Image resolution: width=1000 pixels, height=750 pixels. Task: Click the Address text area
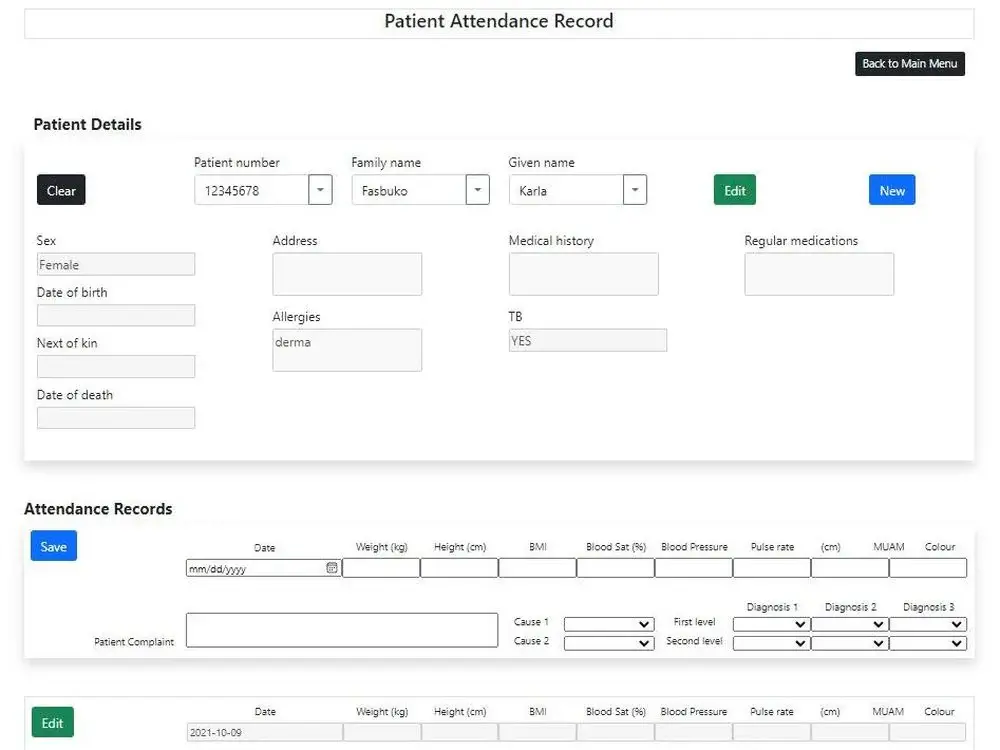(347, 274)
